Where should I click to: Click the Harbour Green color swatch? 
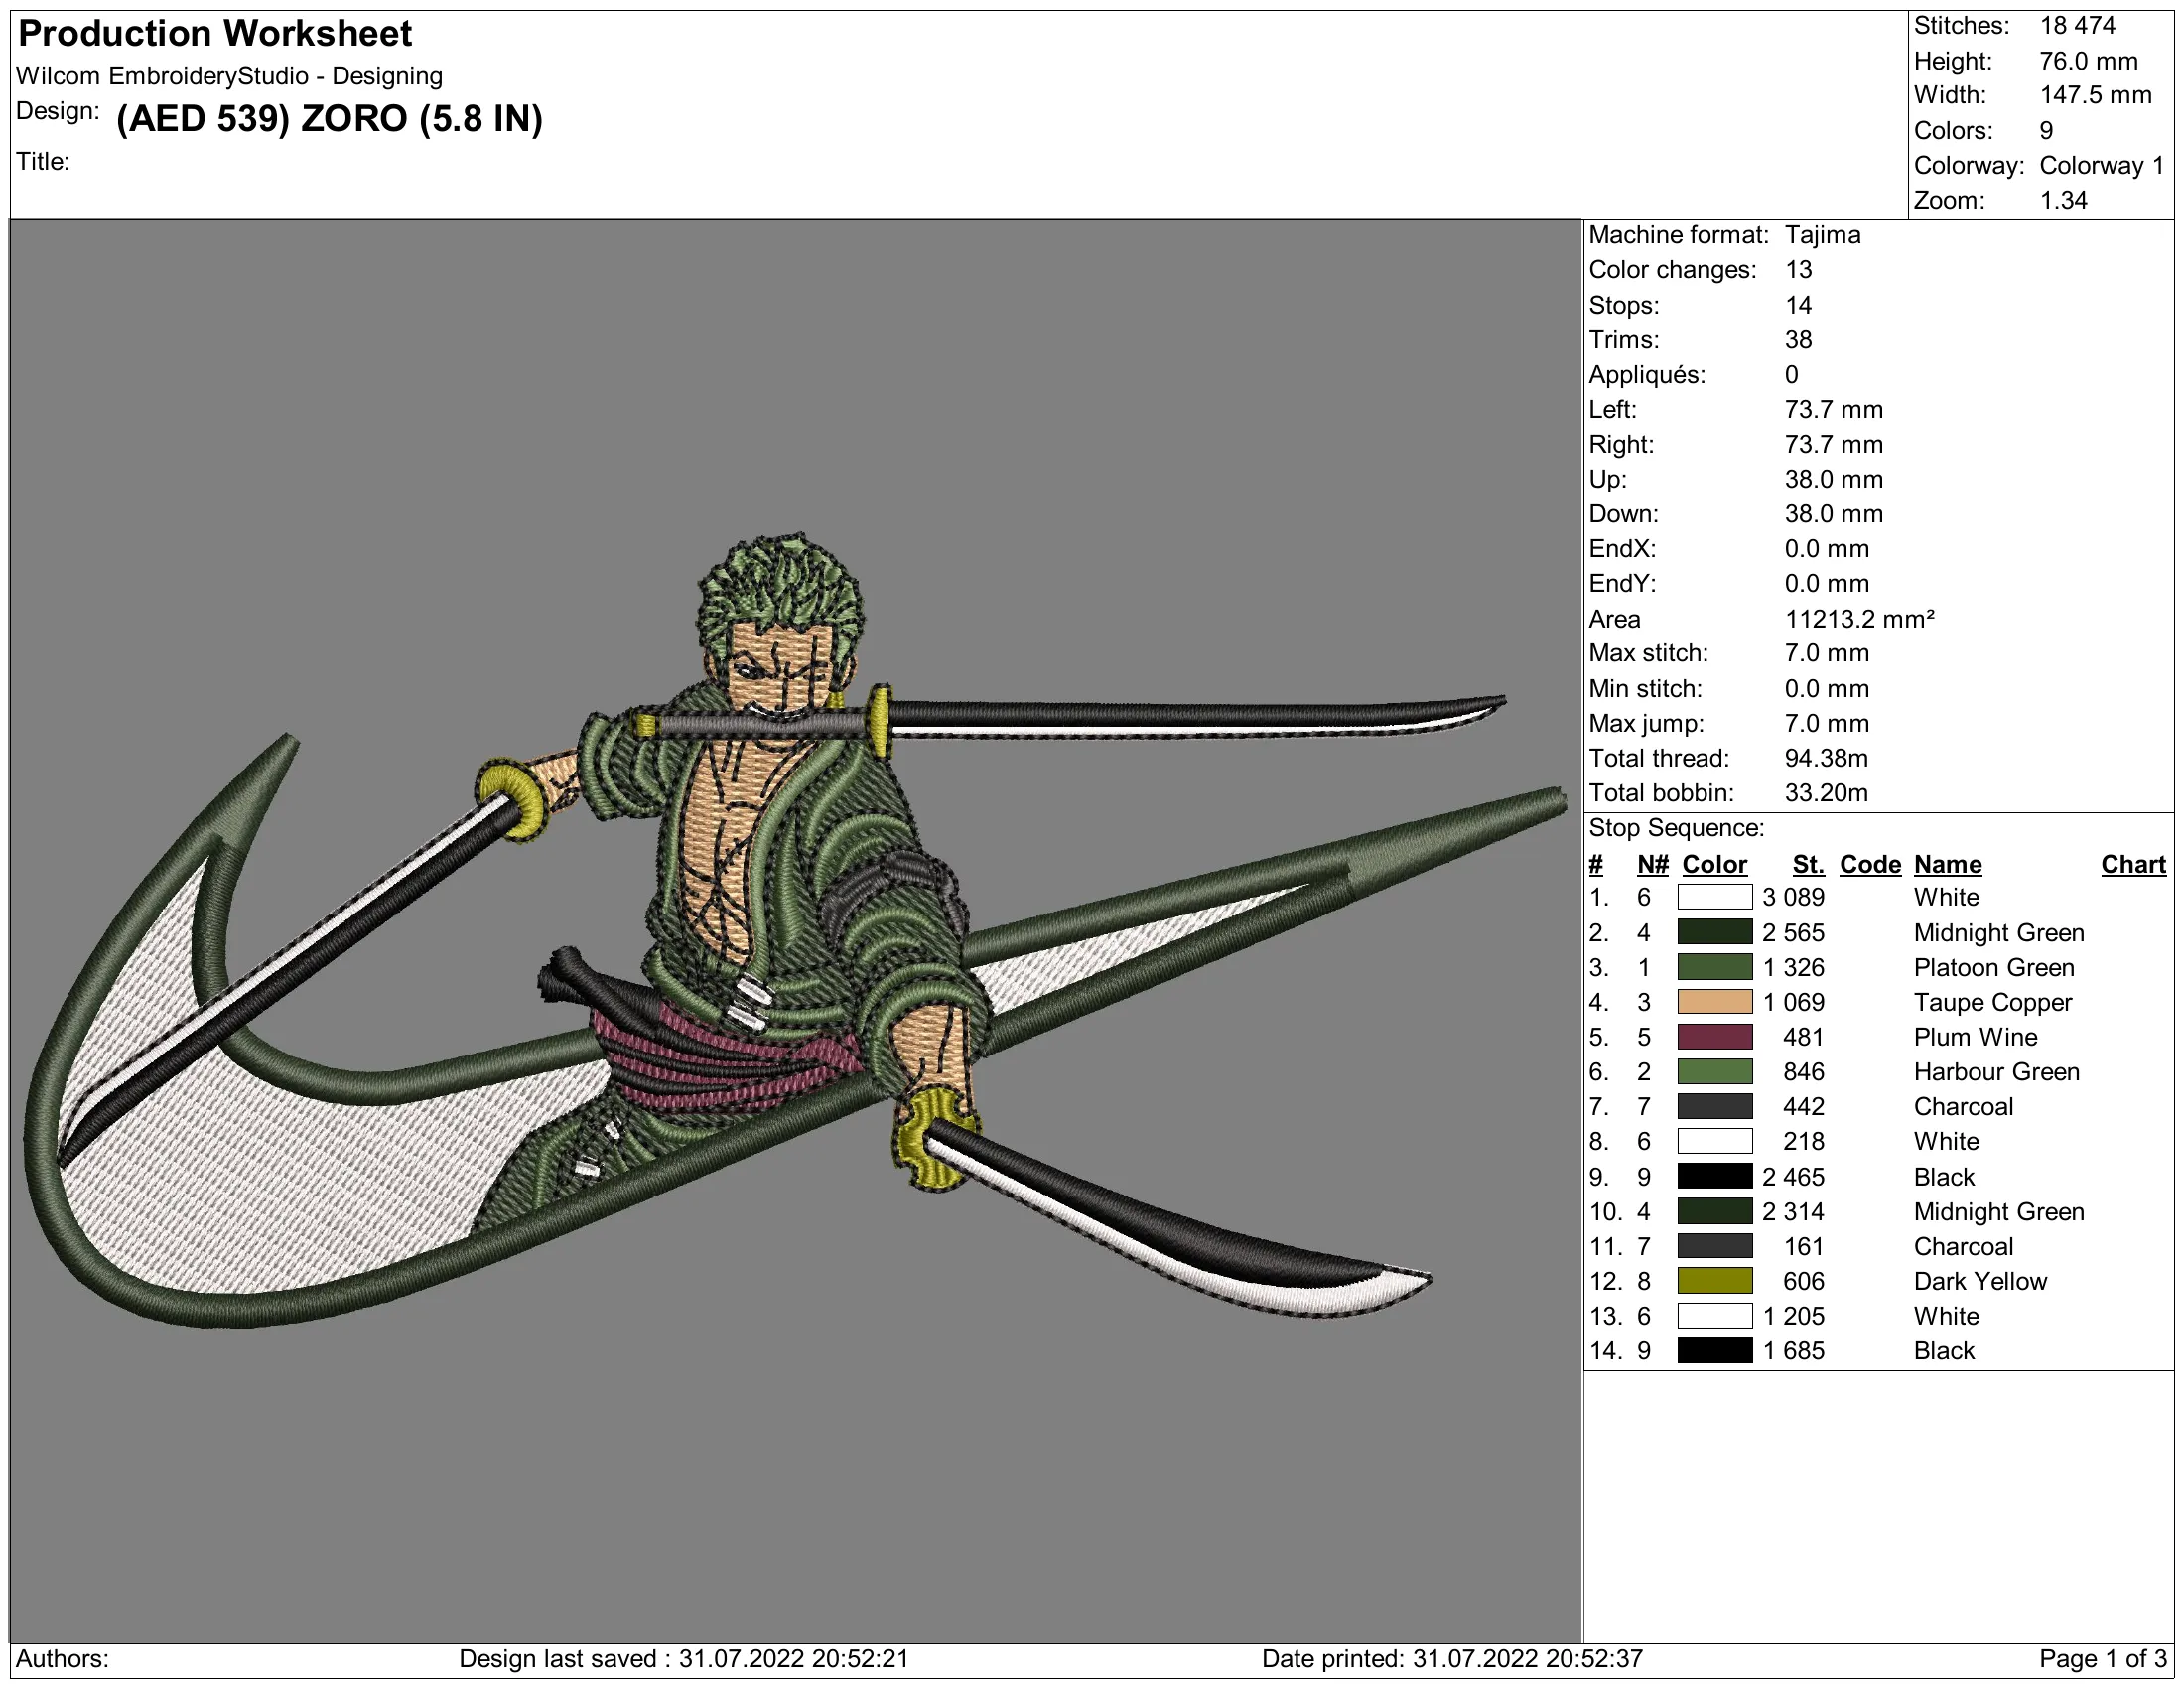[x=1714, y=1072]
